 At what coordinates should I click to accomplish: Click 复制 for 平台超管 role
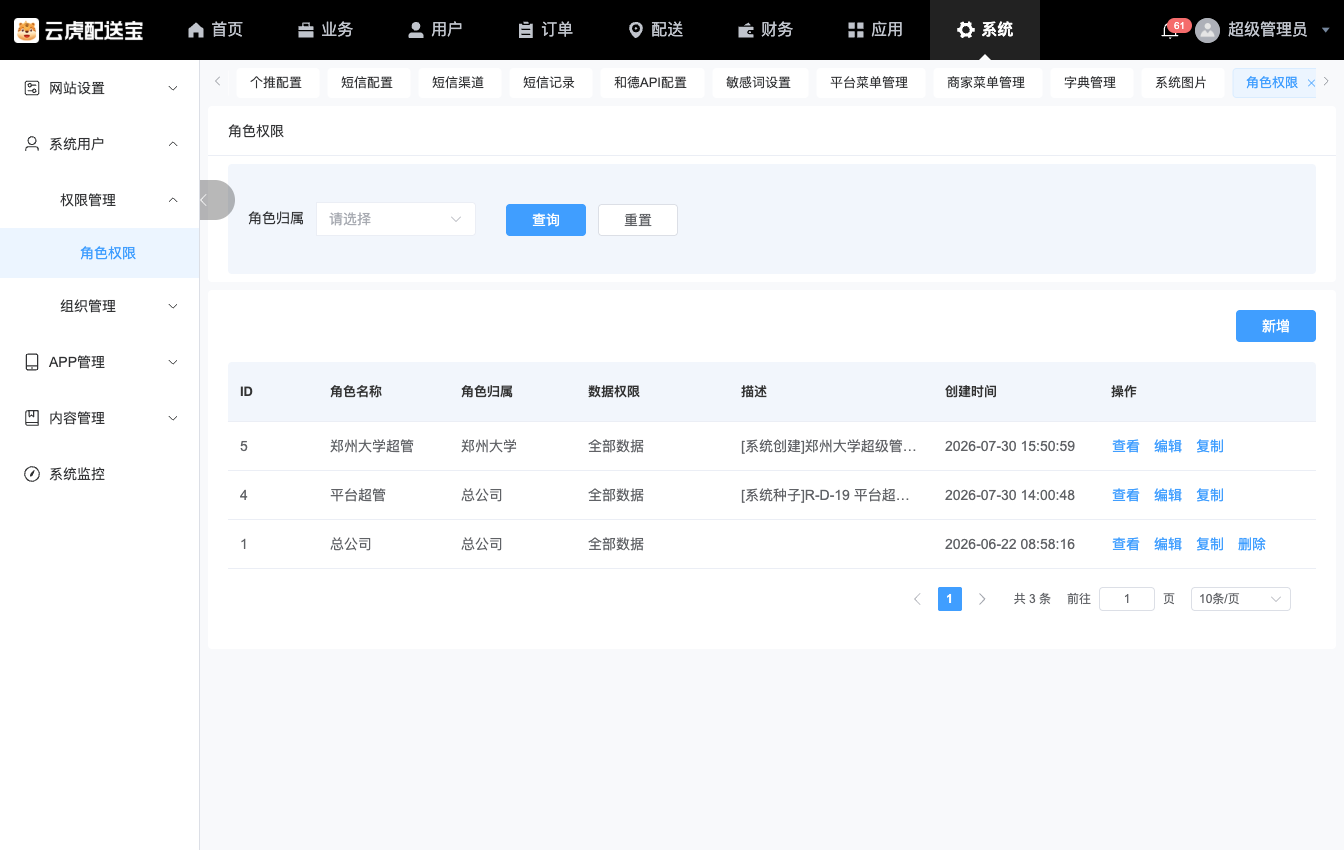pyautogui.click(x=1210, y=495)
